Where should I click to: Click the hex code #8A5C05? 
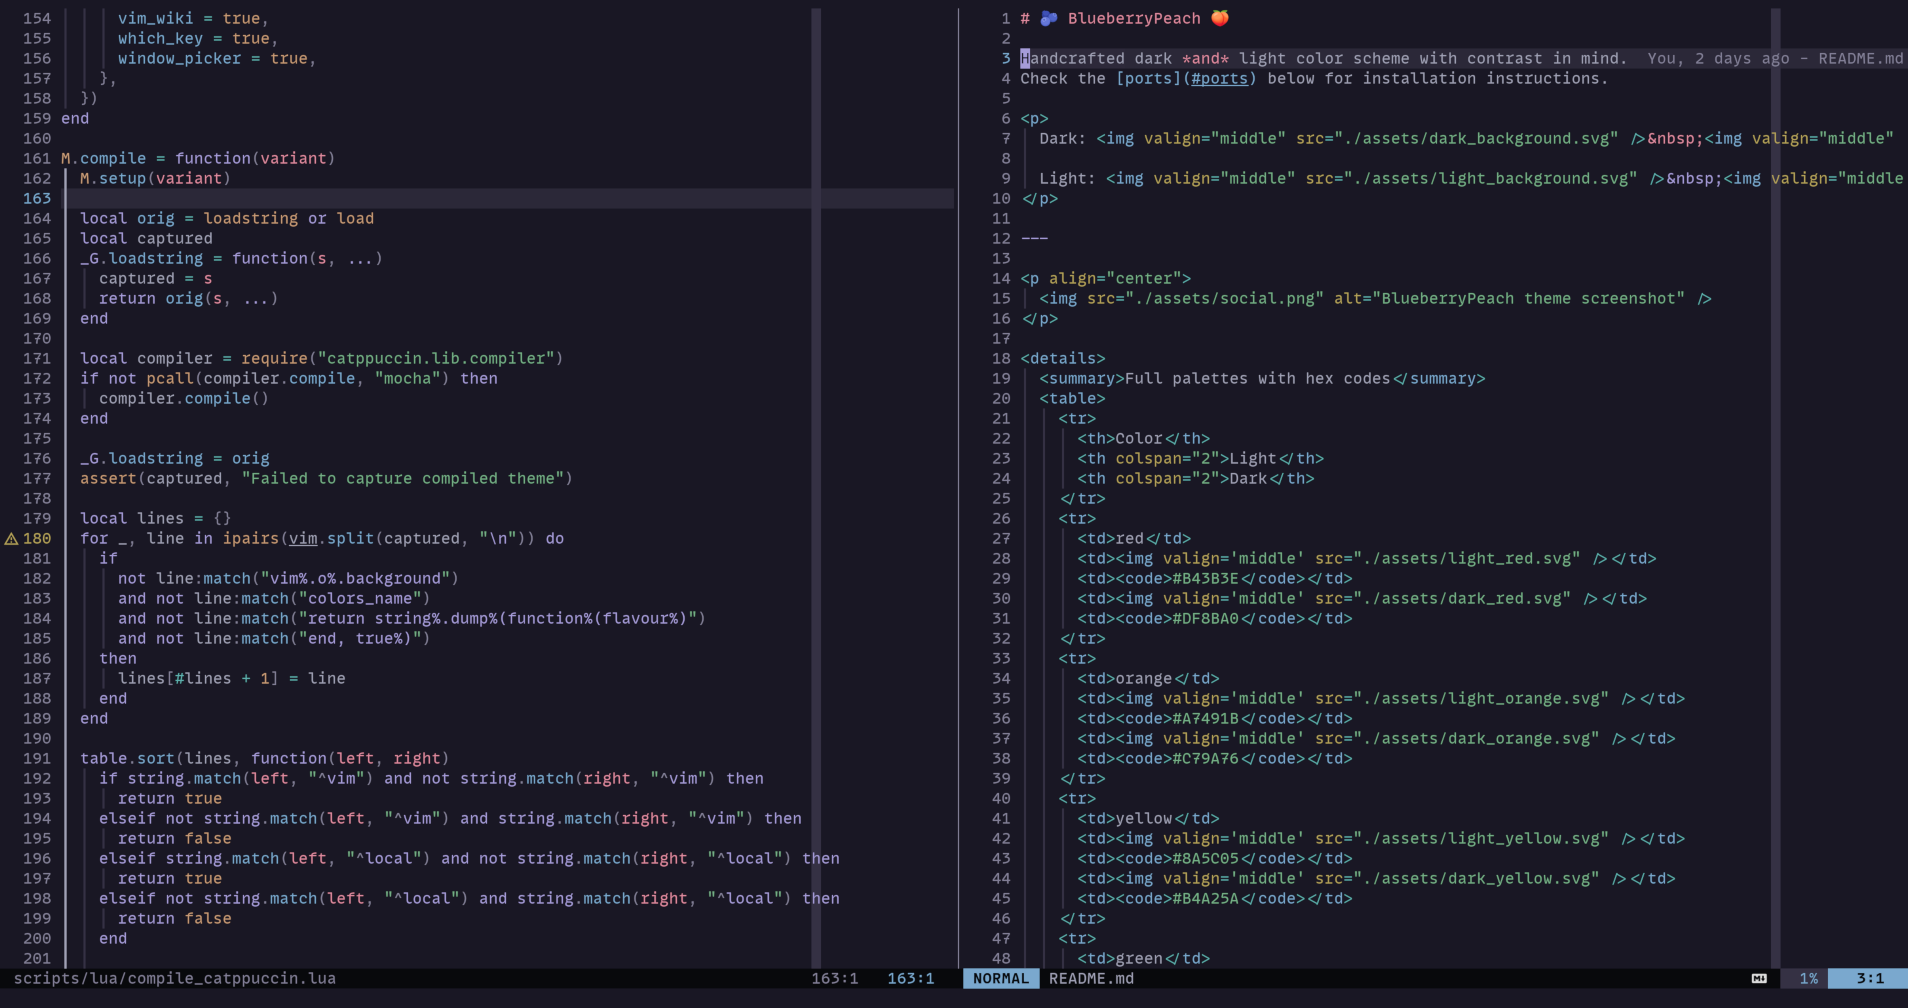click(x=1206, y=858)
